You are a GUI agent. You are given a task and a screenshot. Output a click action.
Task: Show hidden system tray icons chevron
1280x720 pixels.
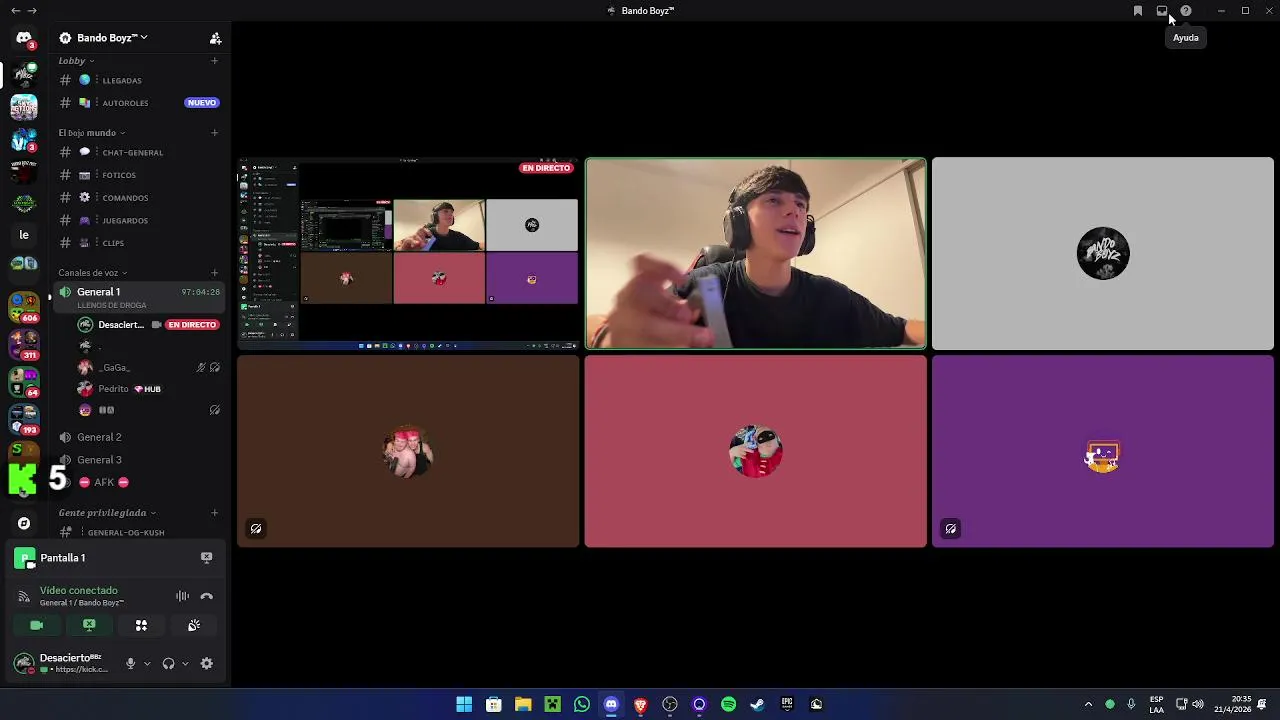coord(1088,704)
